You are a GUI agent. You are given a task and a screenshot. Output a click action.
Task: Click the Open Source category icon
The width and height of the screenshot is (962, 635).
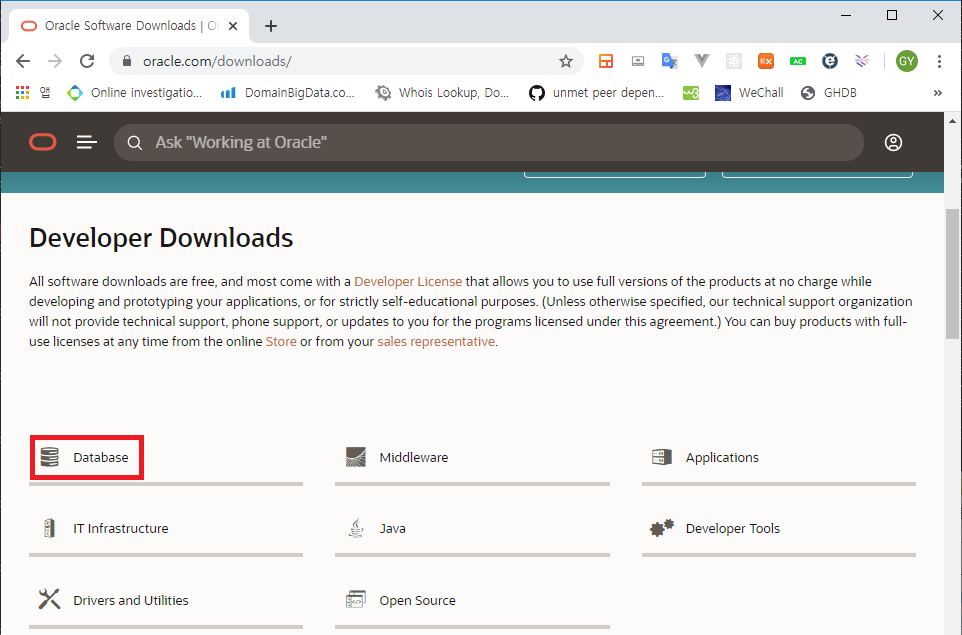tap(356, 599)
